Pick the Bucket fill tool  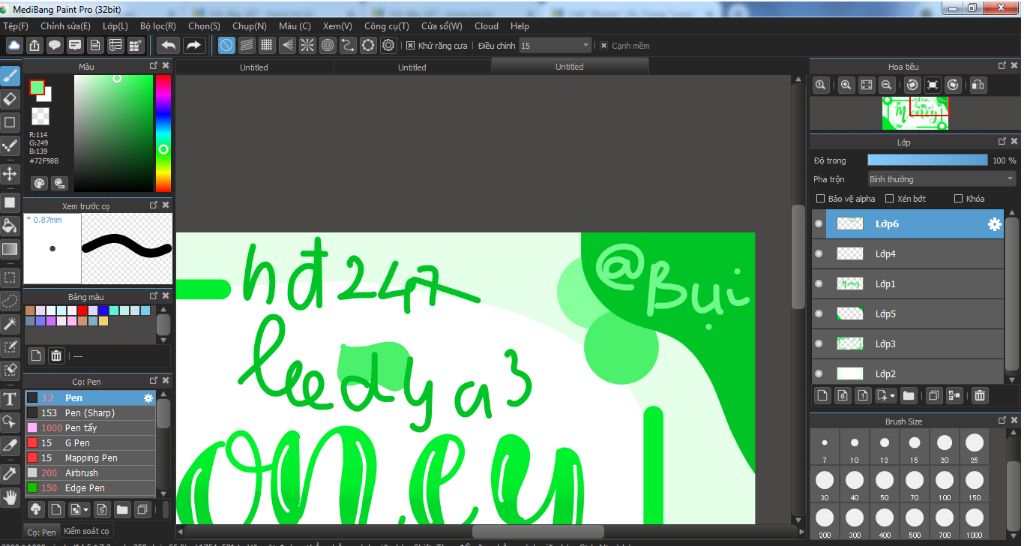point(10,225)
